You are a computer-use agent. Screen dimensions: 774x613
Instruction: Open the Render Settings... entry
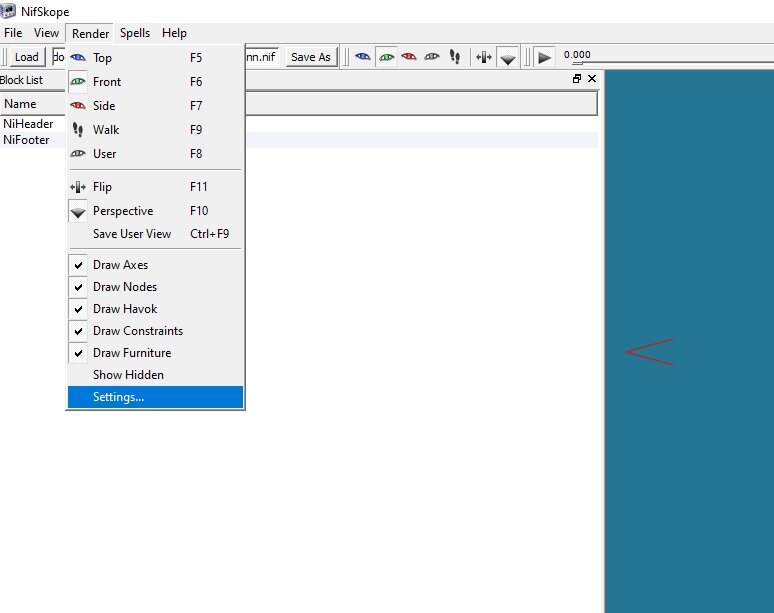(155, 397)
